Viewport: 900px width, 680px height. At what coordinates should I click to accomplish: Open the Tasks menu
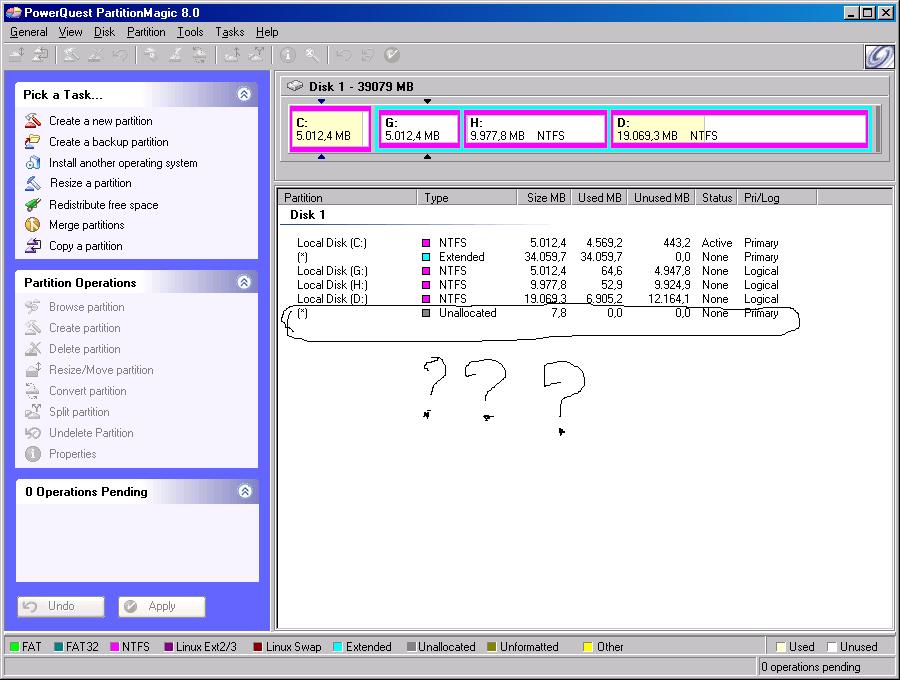230,32
